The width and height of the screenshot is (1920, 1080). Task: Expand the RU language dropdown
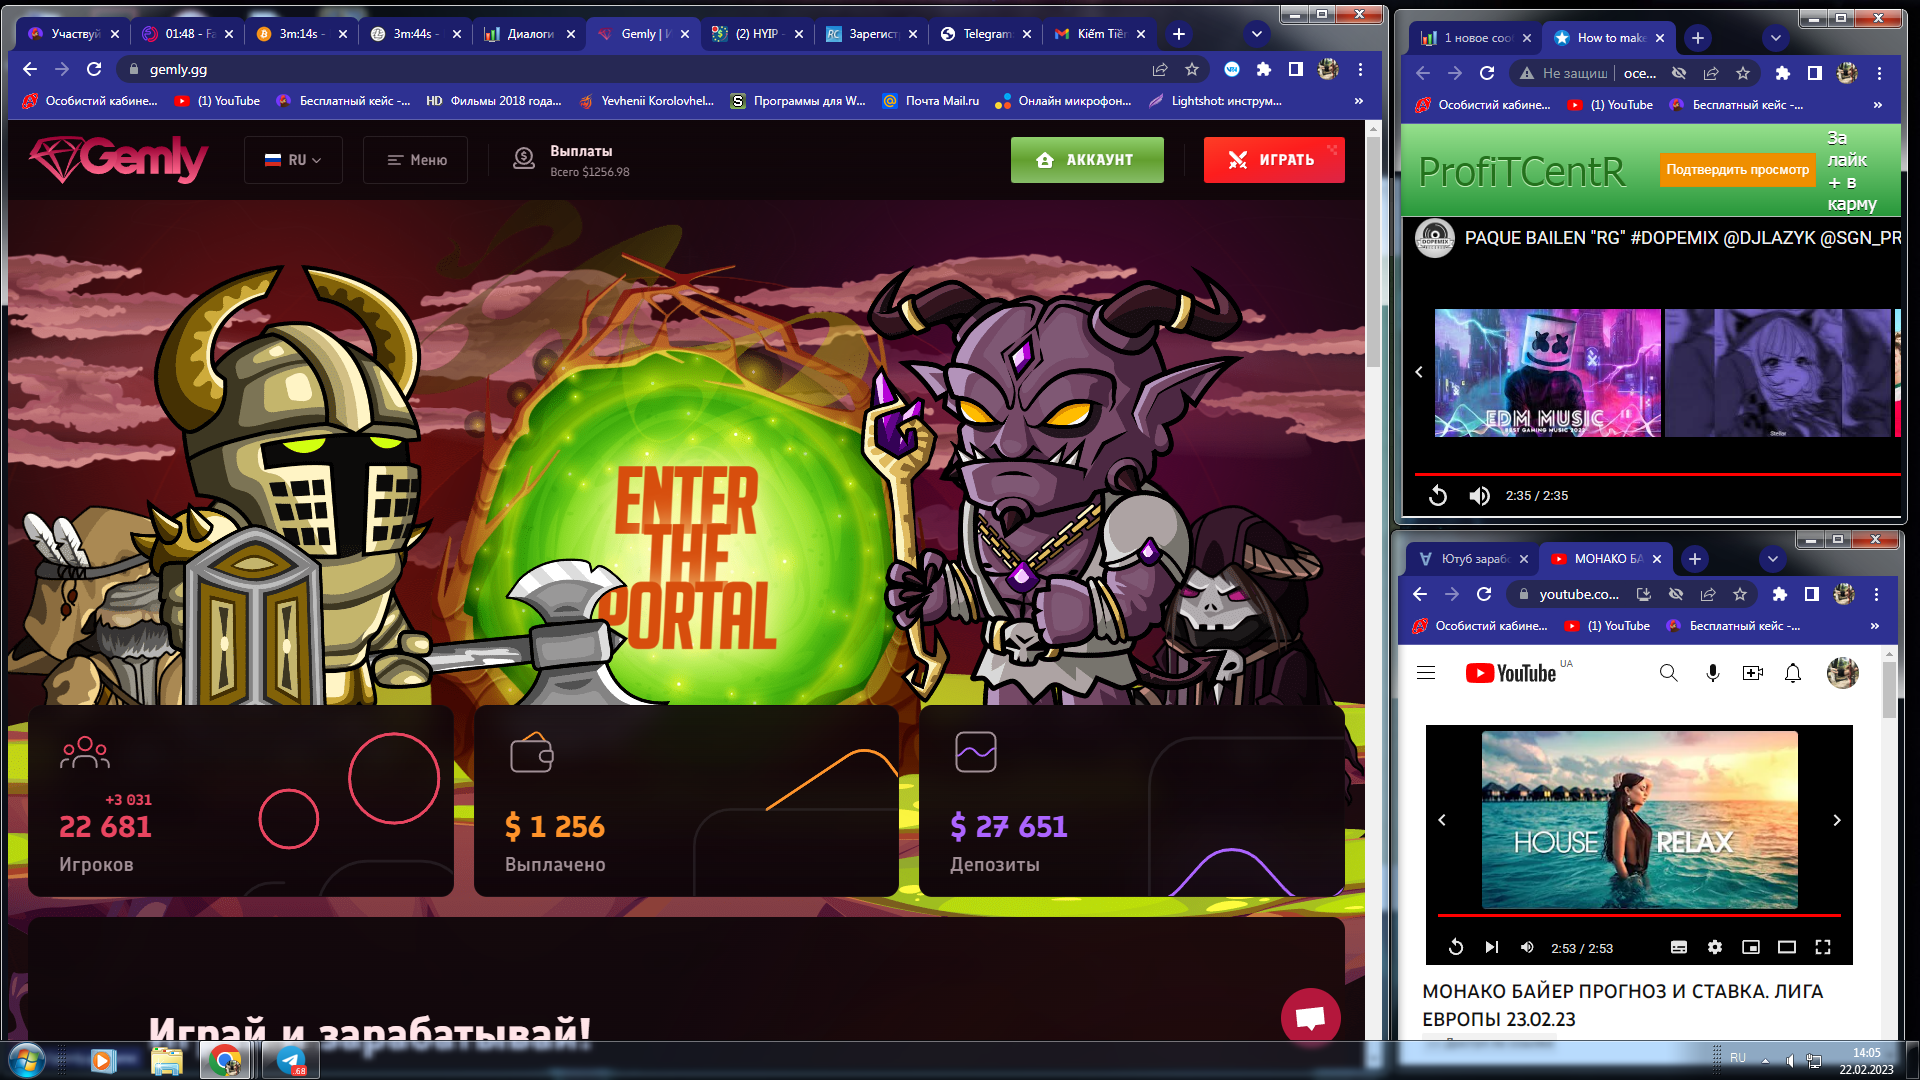click(293, 160)
